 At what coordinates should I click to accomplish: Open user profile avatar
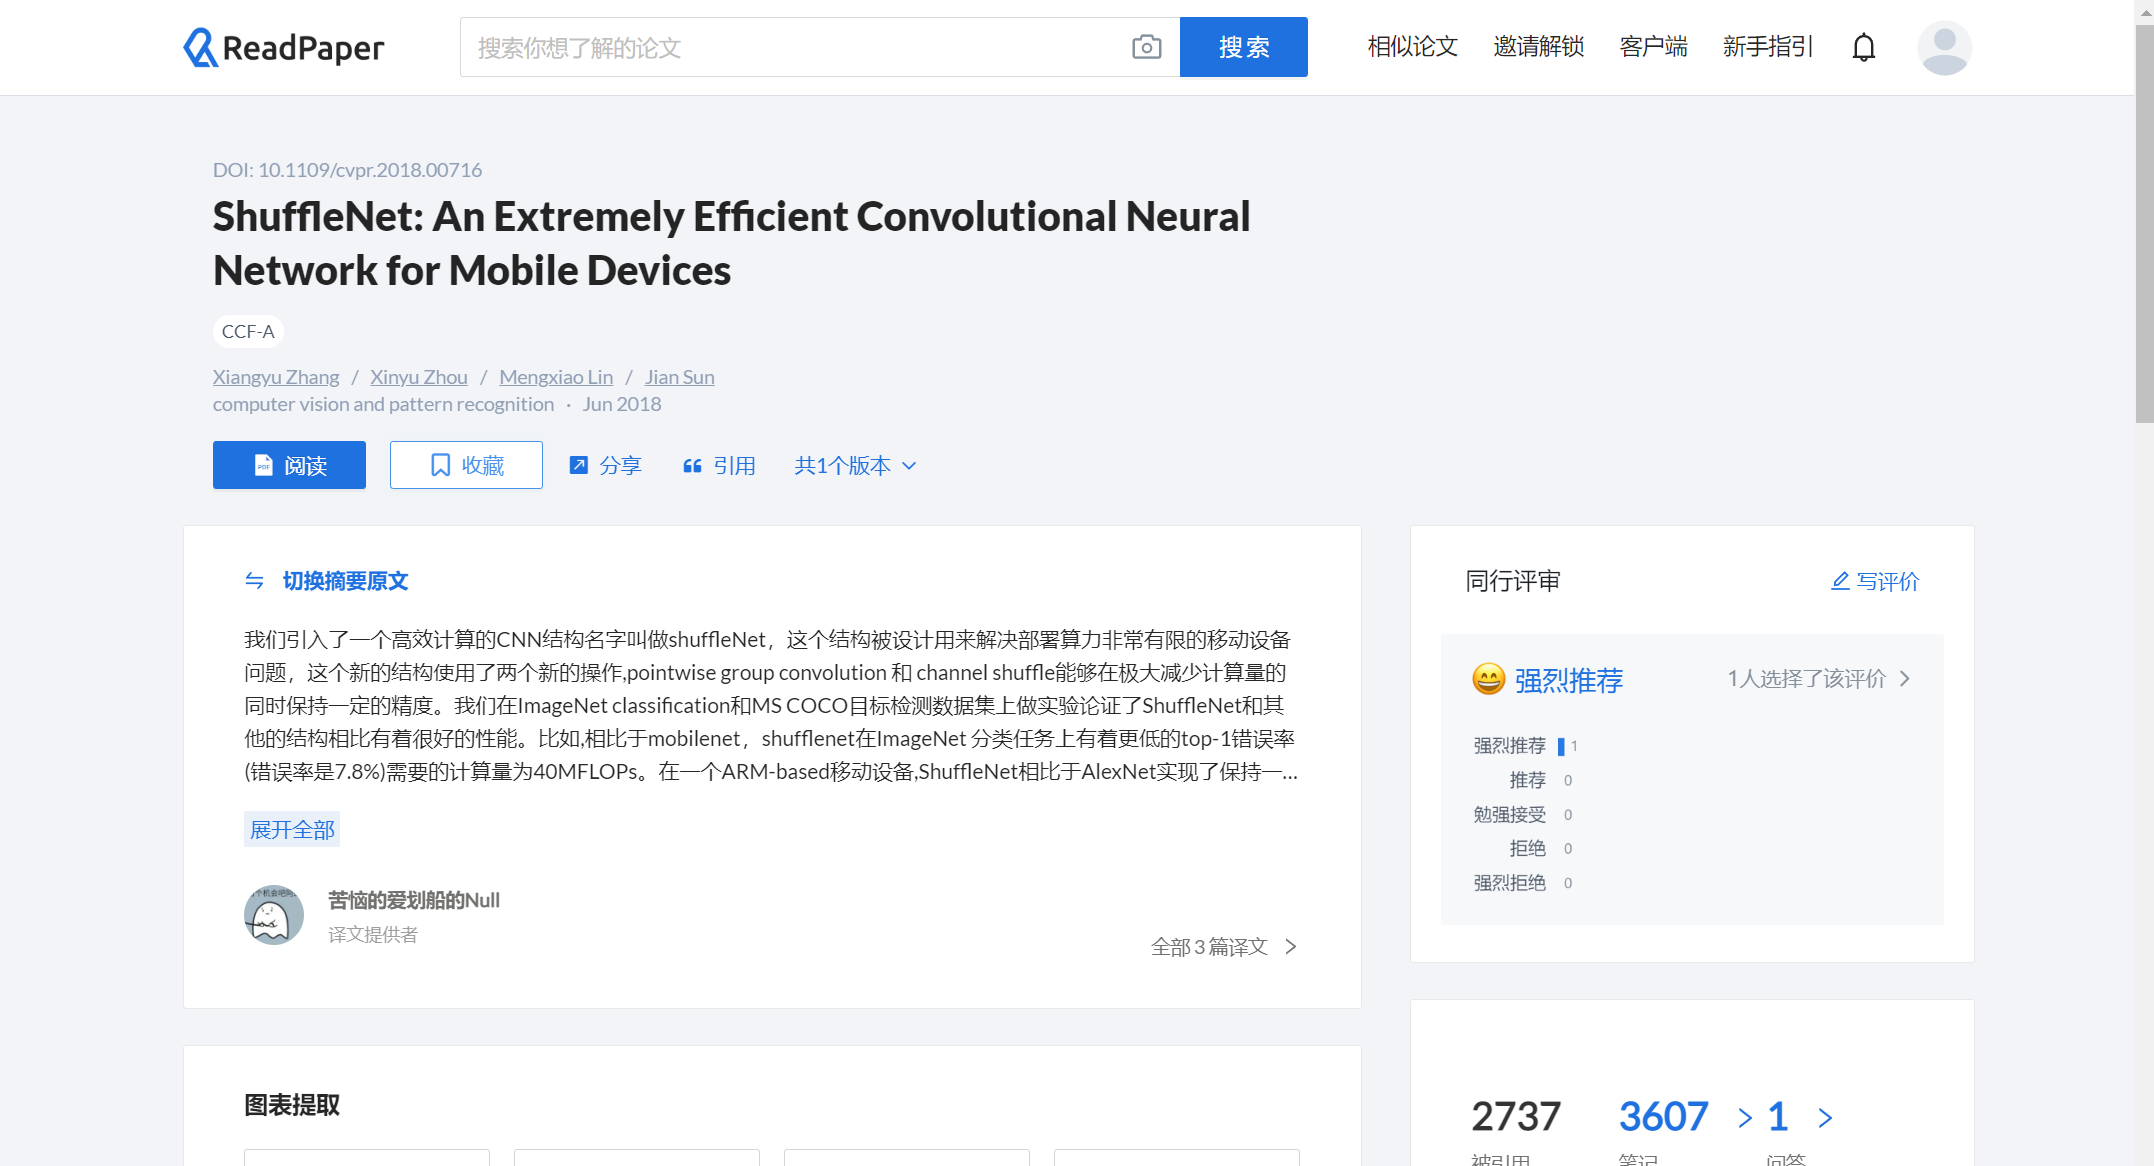(1944, 47)
